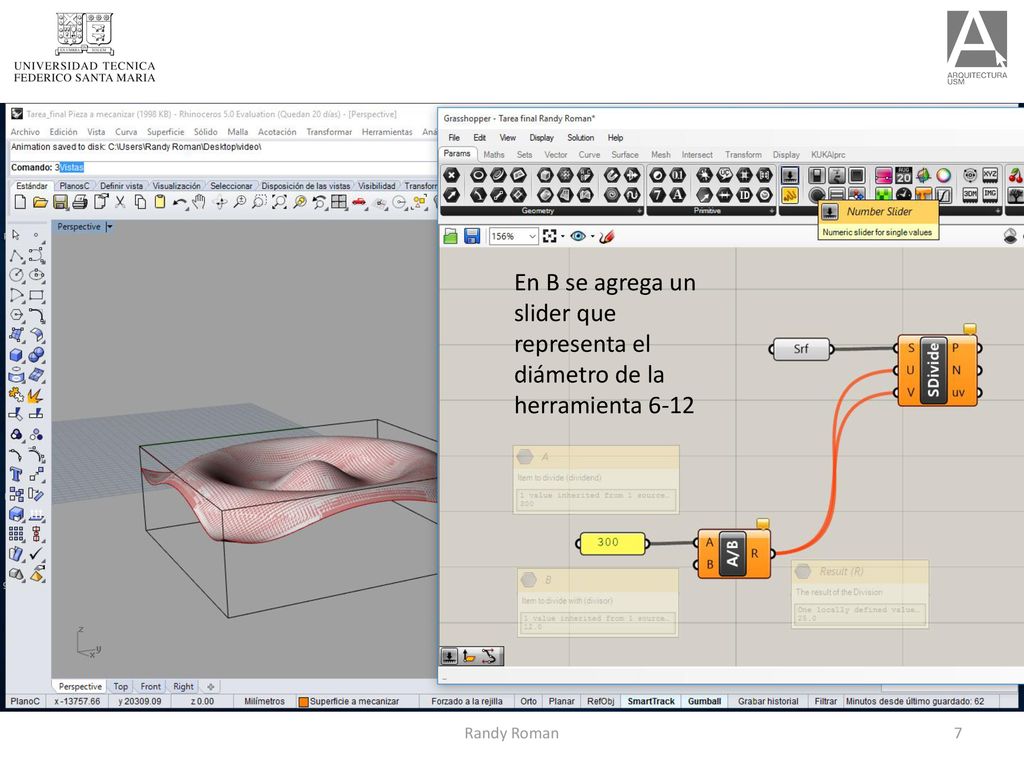Toggle RefObj in Rhino status bar

600,701
